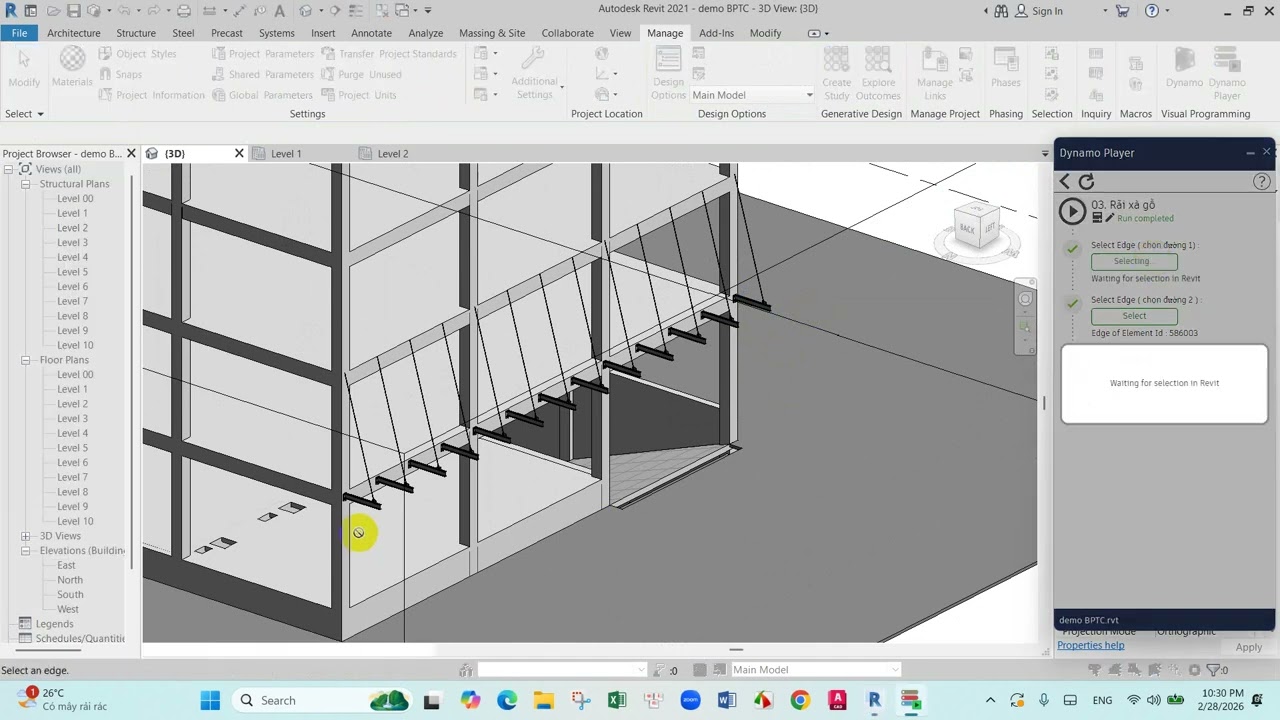
Task: Open a project with the quick access Open icon
Action: 53,11
